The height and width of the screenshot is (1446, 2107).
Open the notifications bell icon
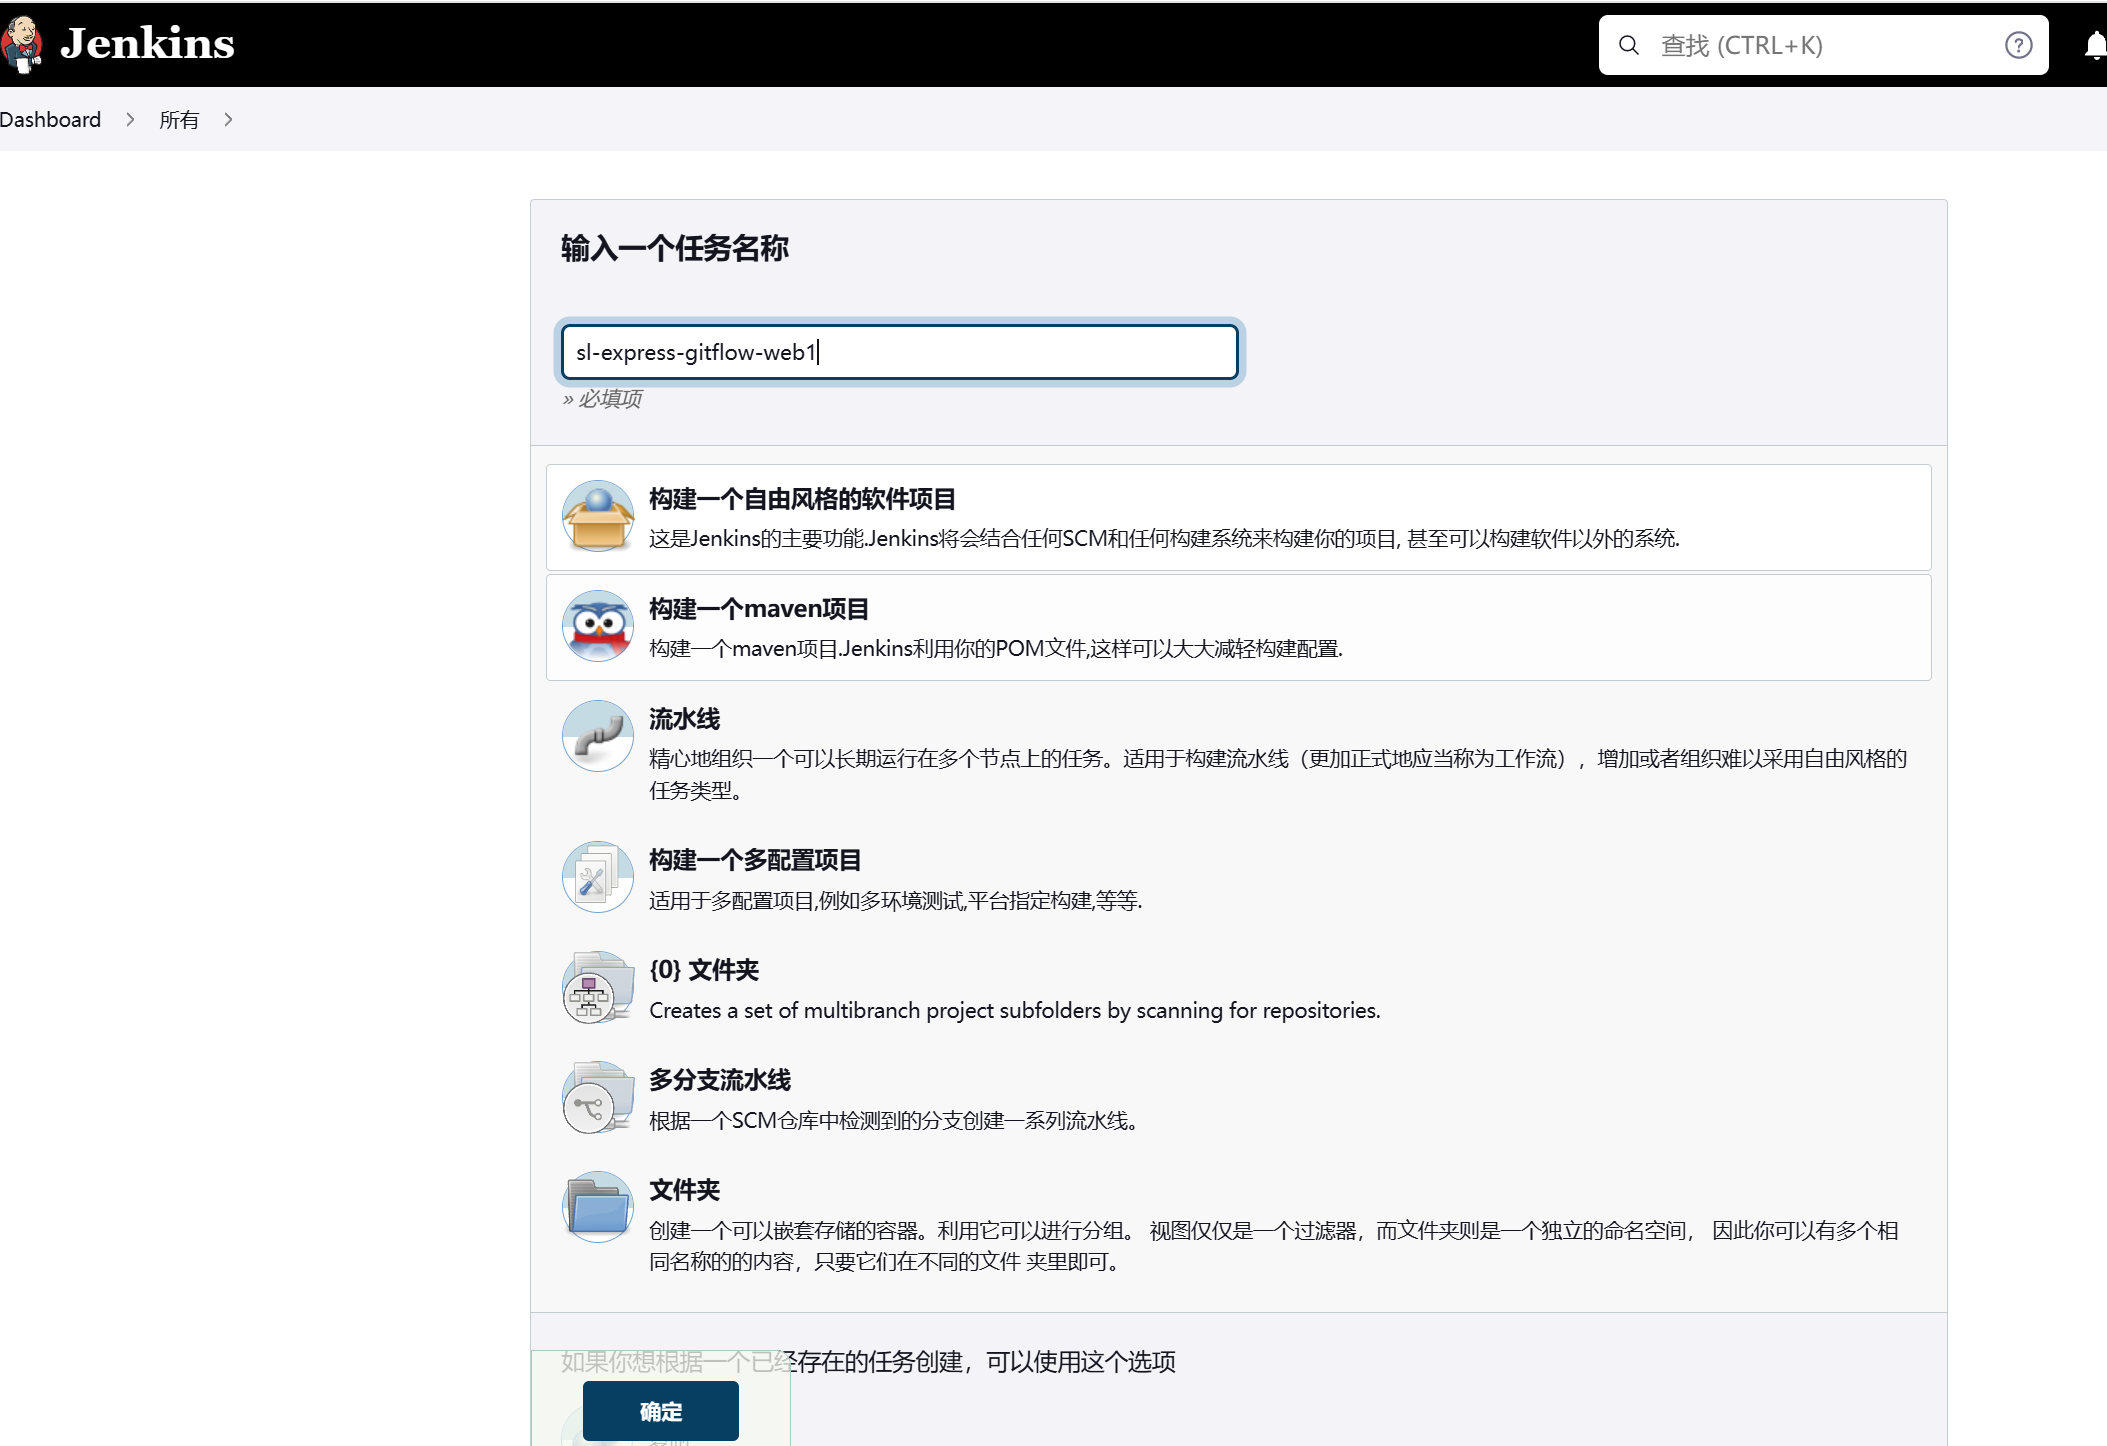[2095, 45]
